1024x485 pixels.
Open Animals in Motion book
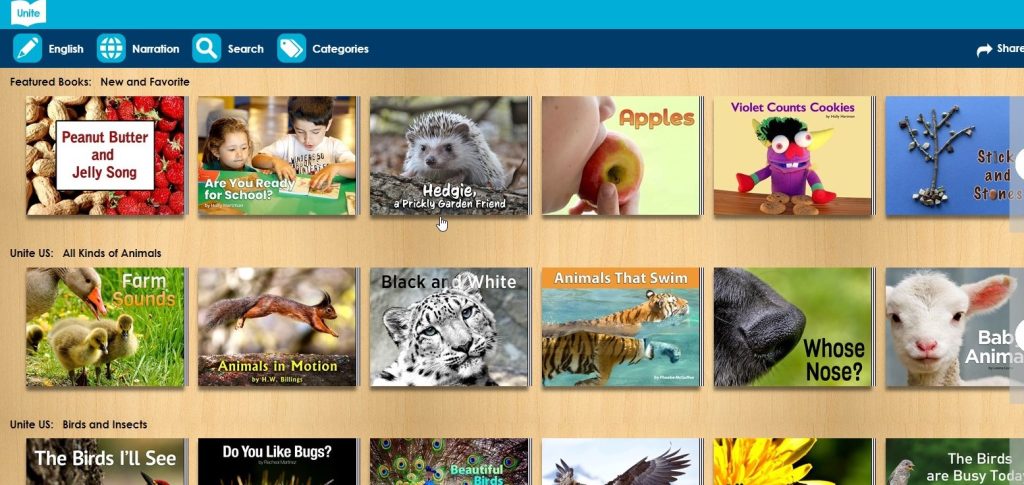click(278, 327)
